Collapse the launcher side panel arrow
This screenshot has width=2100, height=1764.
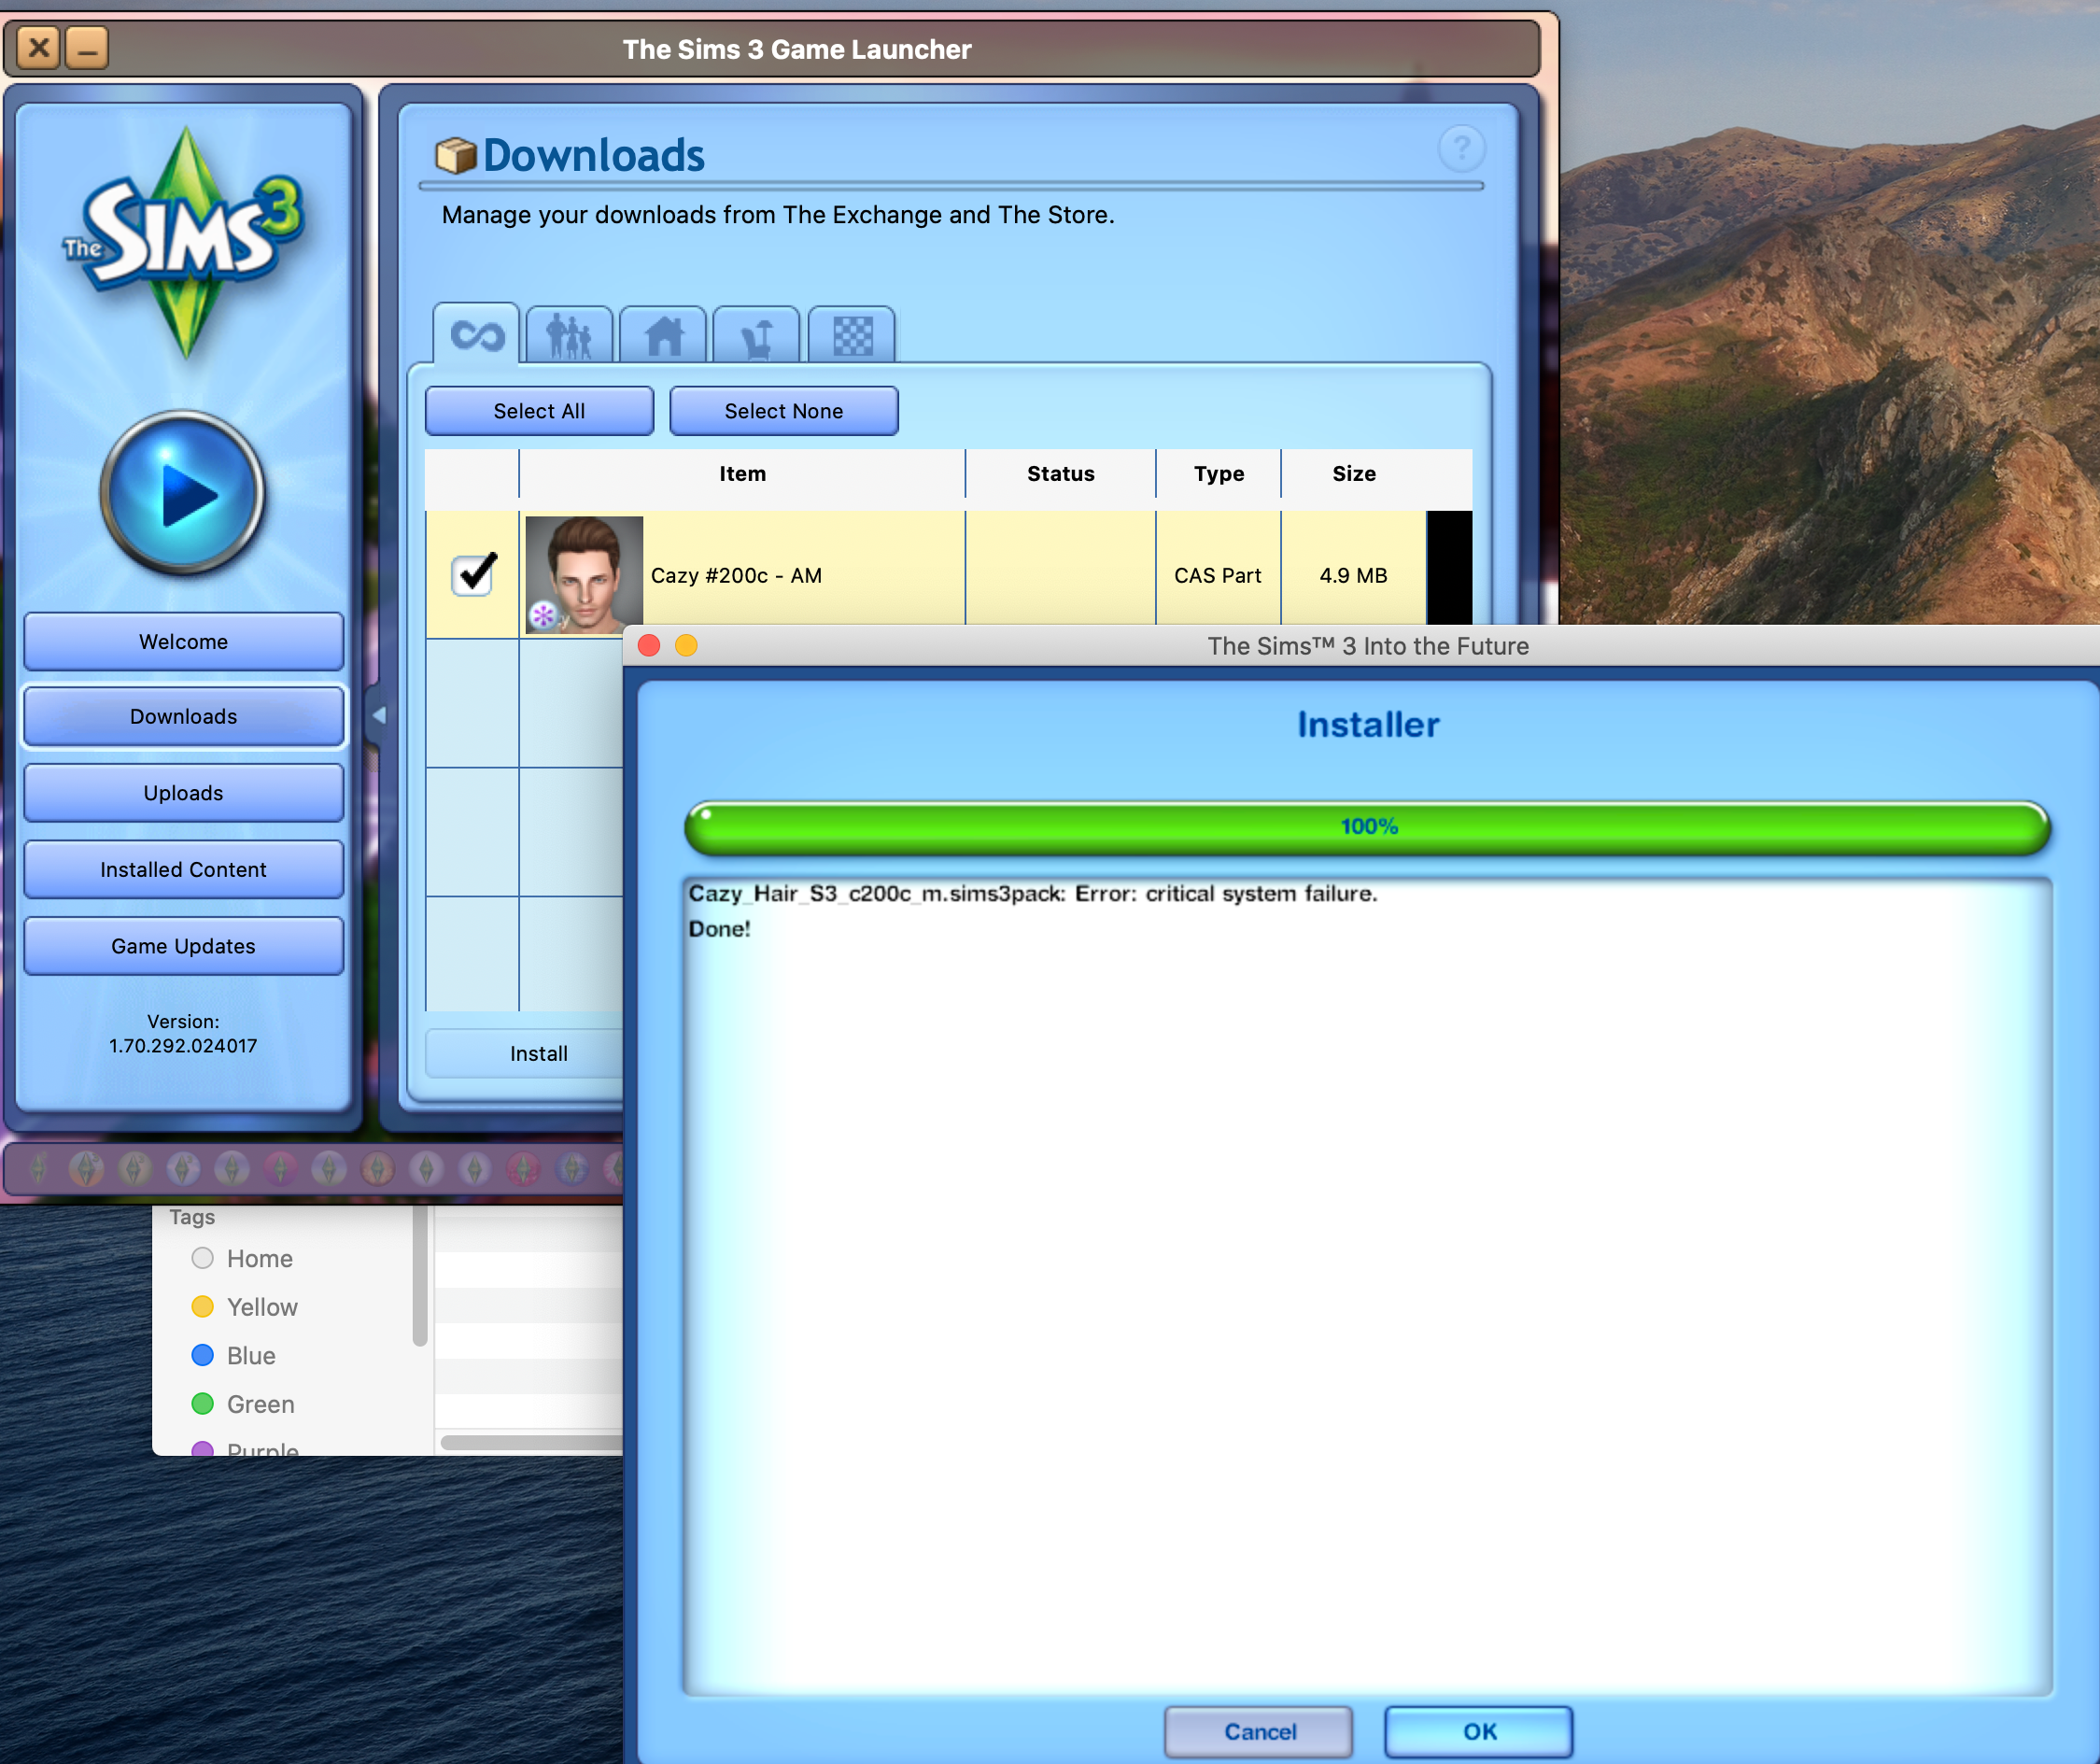(378, 715)
